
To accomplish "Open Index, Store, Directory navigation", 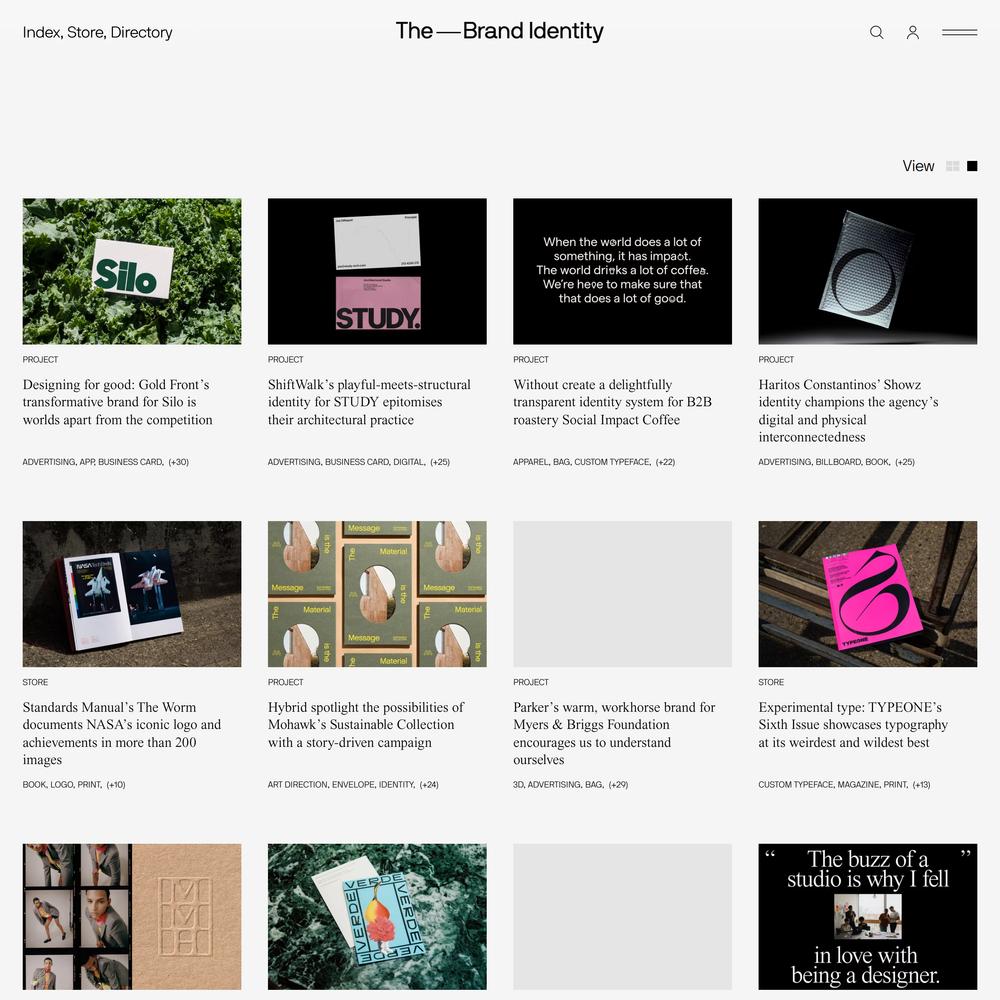I will (98, 32).
